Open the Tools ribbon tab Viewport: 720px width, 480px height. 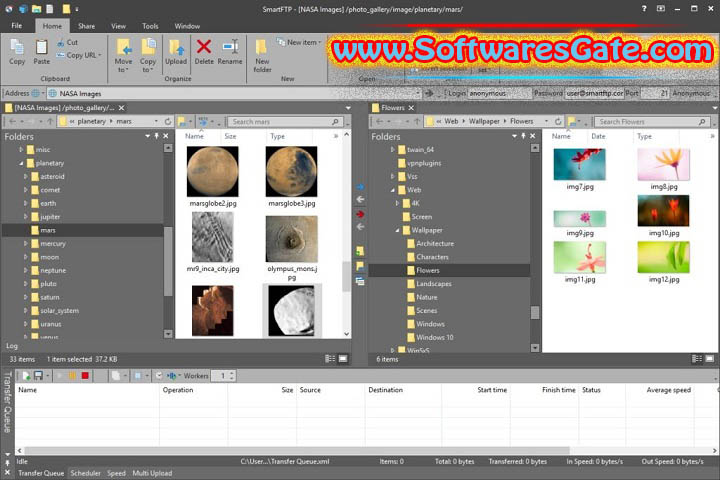(x=150, y=26)
